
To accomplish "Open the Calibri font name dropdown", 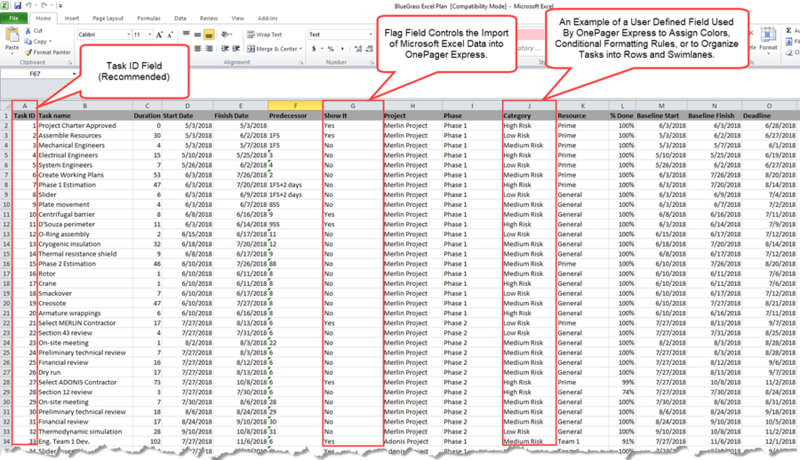I will click(x=129, y=35).
